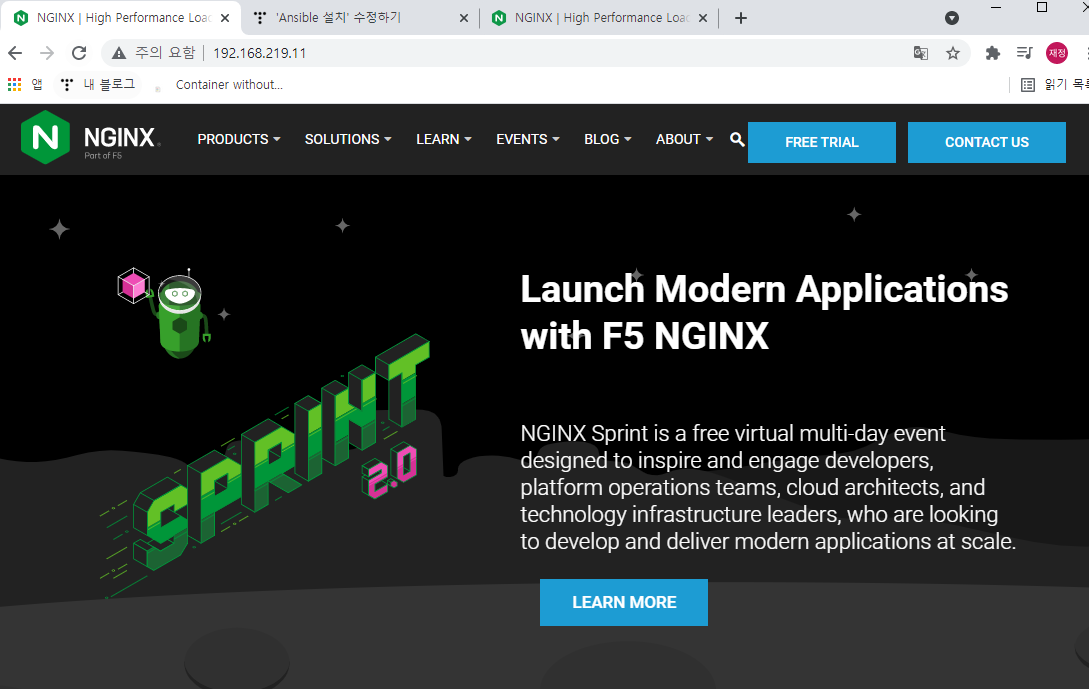
Task: Open the extensions puzzle icon
Action: 992,53
